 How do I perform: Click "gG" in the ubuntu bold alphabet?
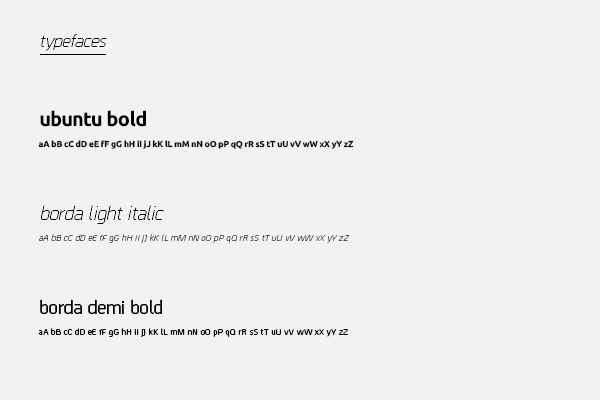click(x=117, y=144)
